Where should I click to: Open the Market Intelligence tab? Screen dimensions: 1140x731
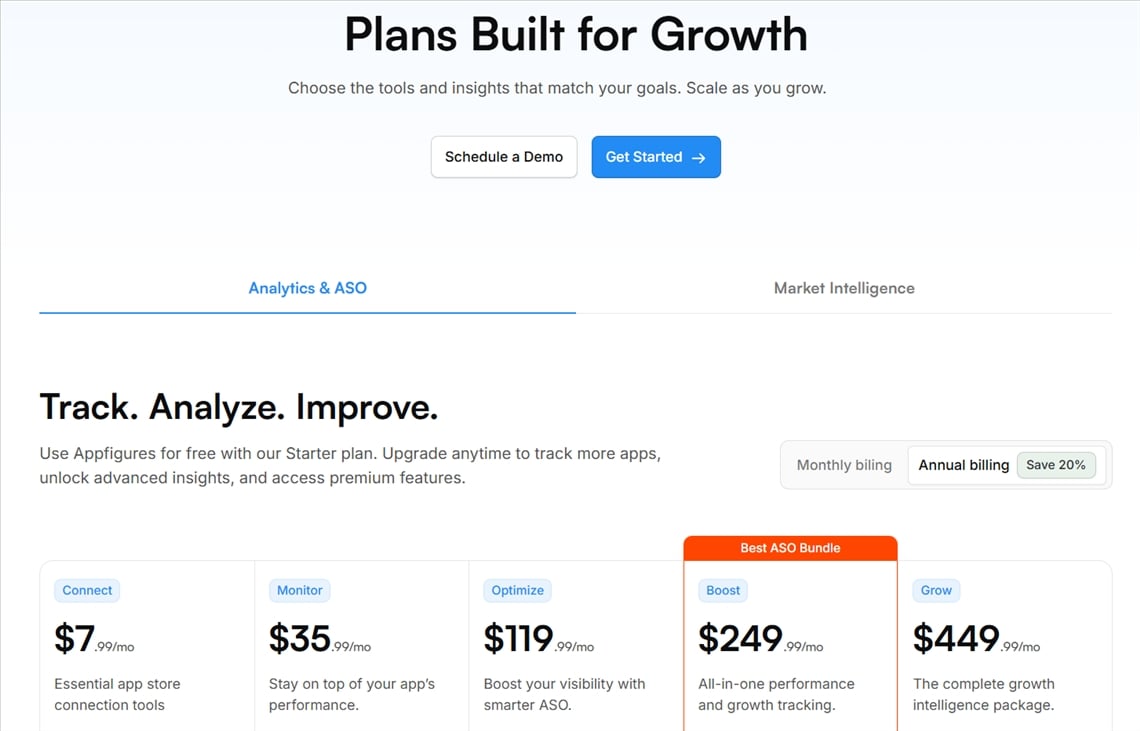pyautogui.click(x=844, y=288)
